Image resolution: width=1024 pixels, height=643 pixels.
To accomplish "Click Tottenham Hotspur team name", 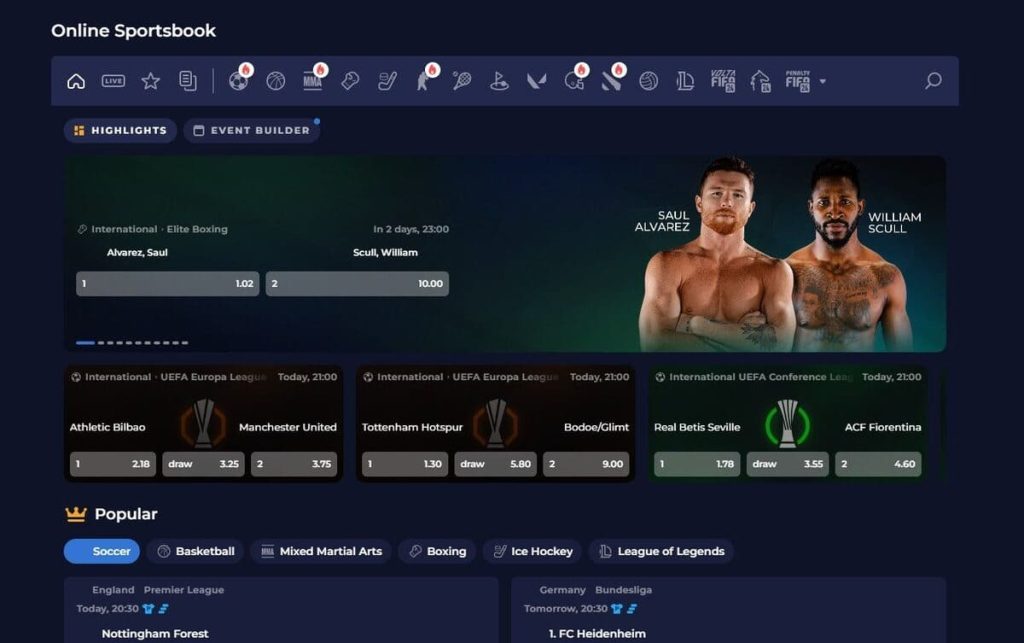I will tap(412, 428).
